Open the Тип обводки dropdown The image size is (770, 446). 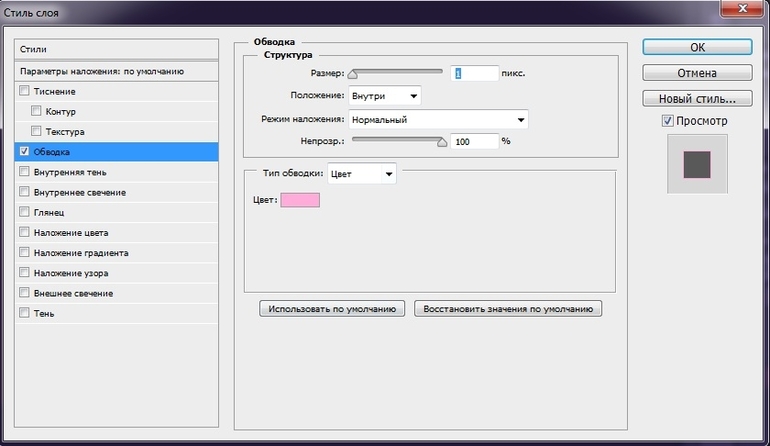tap(362, 174)
